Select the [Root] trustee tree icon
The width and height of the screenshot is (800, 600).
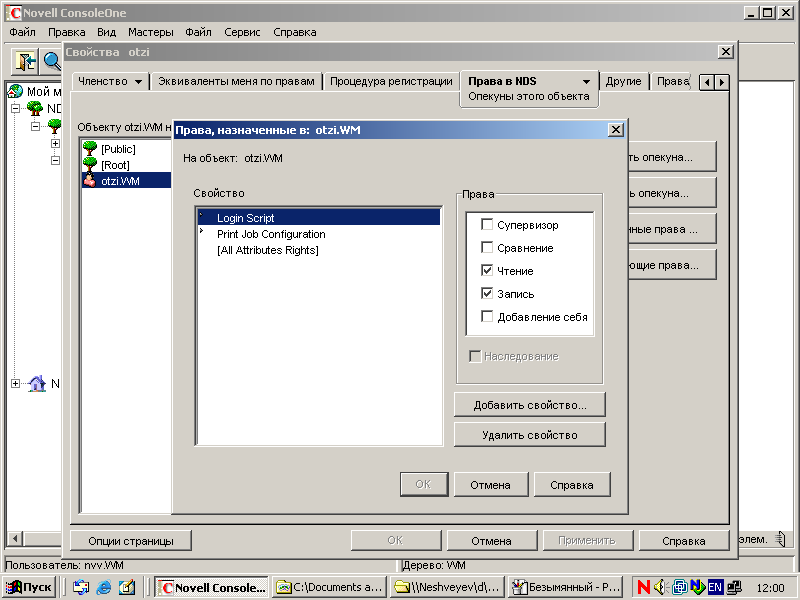pos(90,164)
